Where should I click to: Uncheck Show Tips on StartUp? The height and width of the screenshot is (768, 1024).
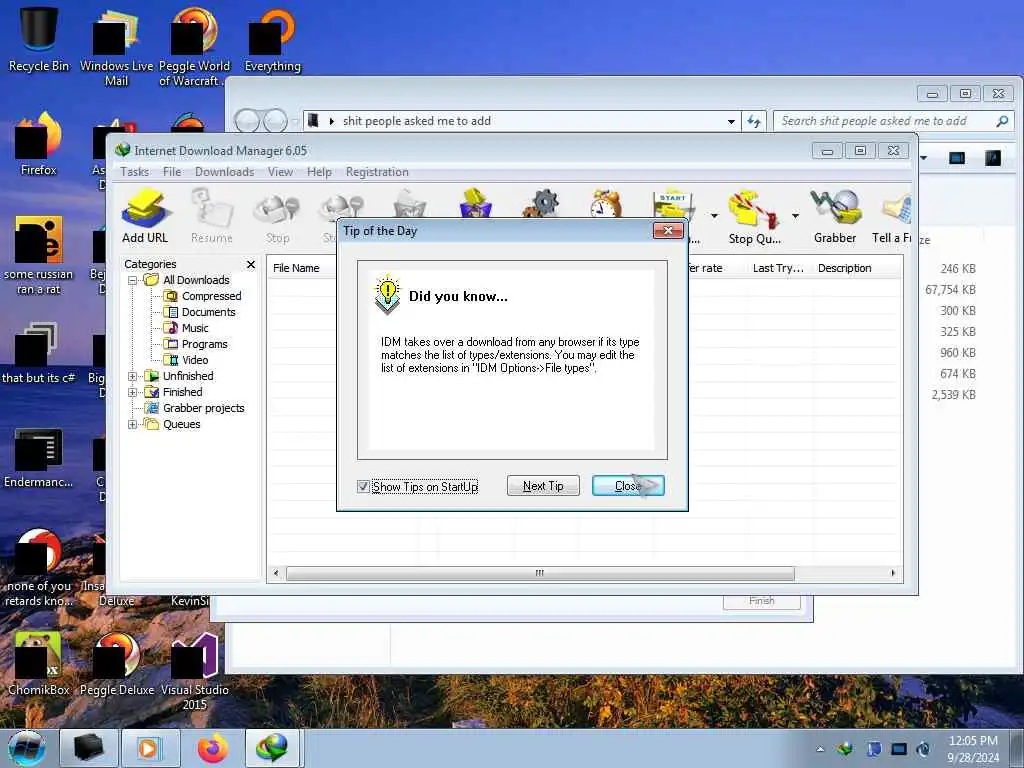(x=363, y=487)
